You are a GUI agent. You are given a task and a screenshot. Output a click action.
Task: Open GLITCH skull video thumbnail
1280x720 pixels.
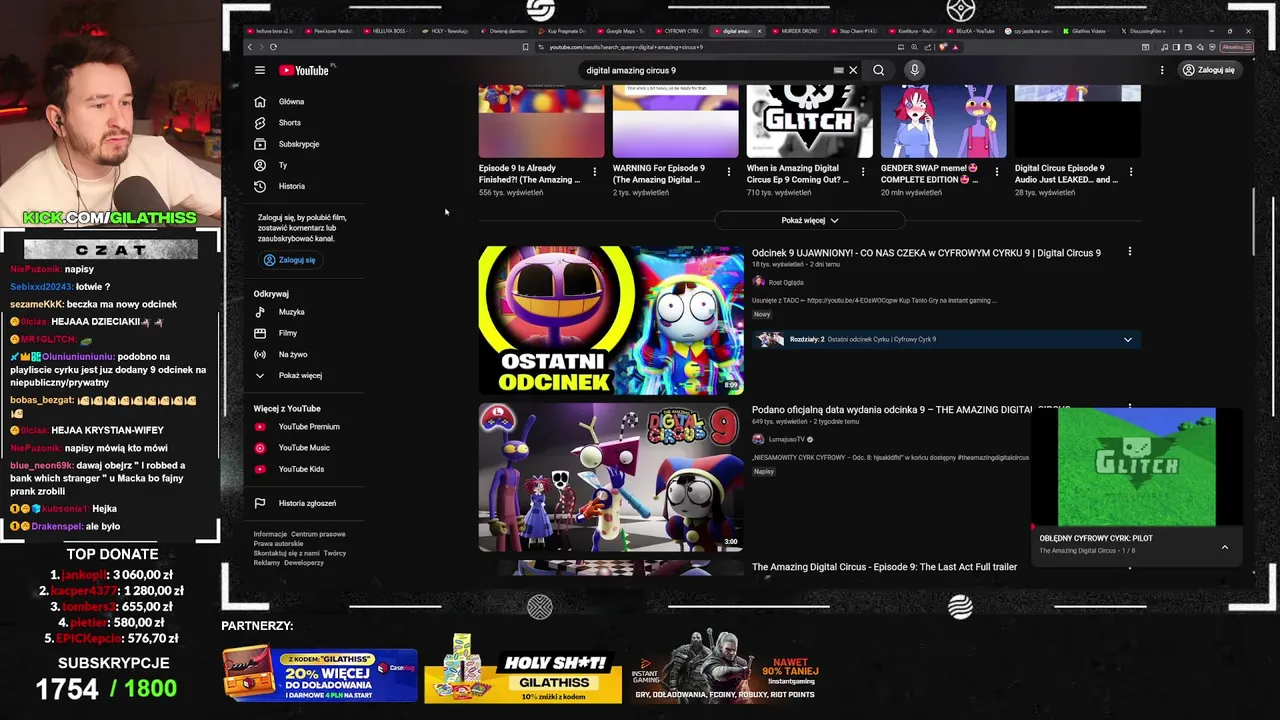[809, 121]
